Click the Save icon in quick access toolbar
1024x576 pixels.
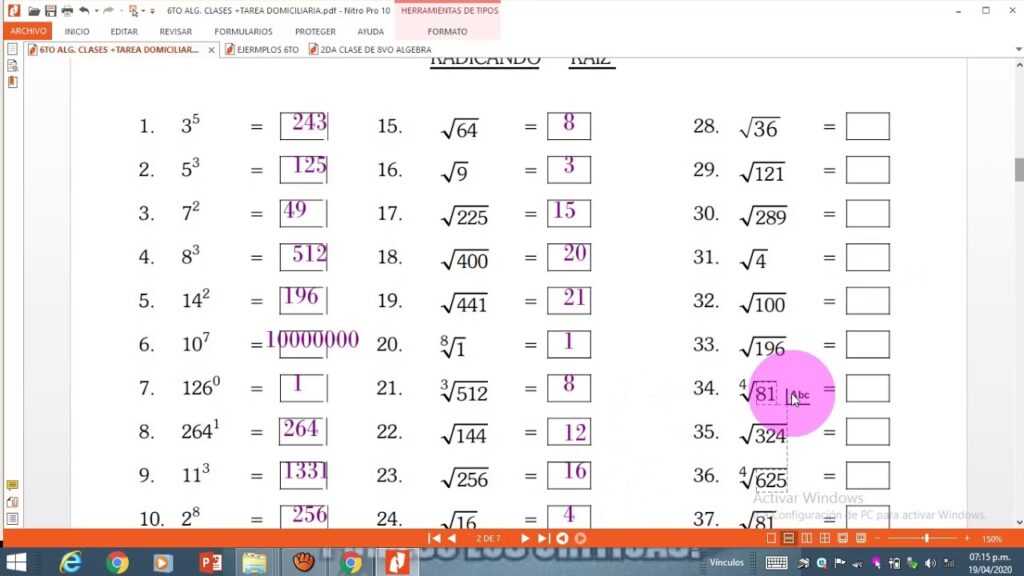click(x=51, y=10)
